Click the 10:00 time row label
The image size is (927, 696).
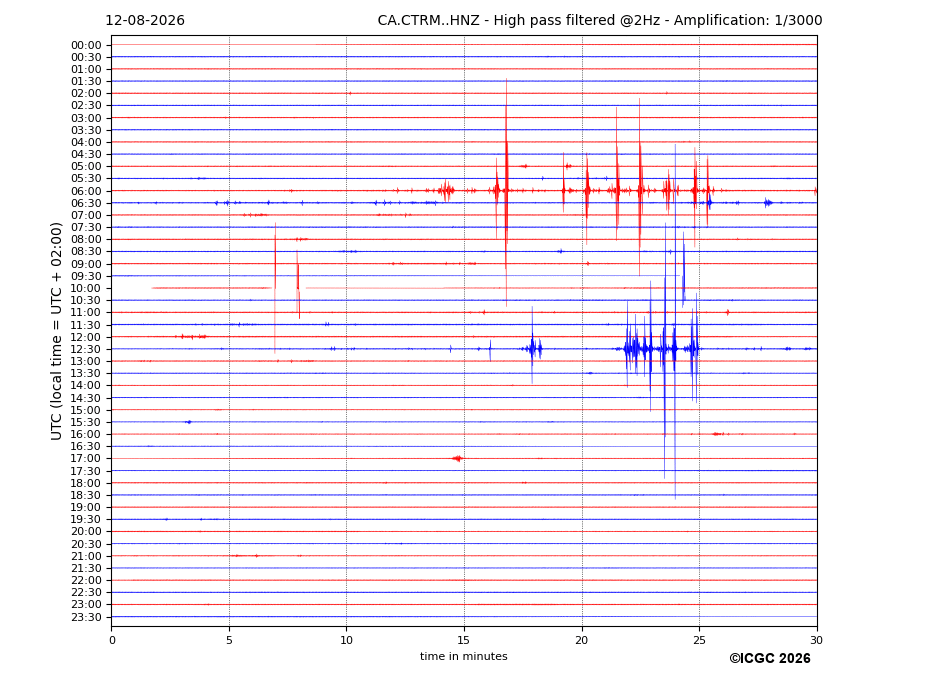coord(86,289)
